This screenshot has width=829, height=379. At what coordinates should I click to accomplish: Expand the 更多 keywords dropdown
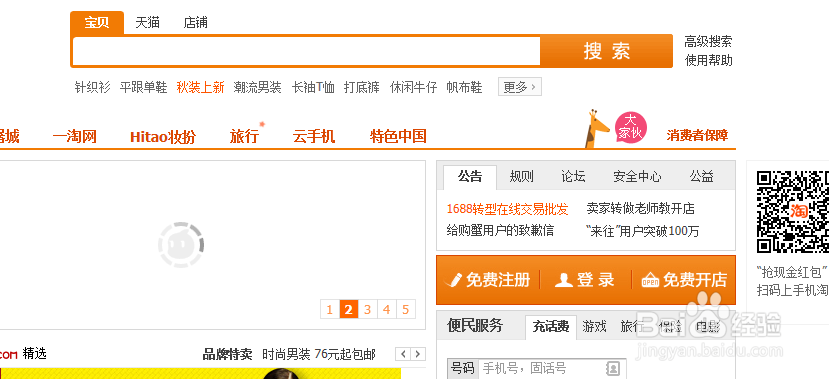coord(520,87)
